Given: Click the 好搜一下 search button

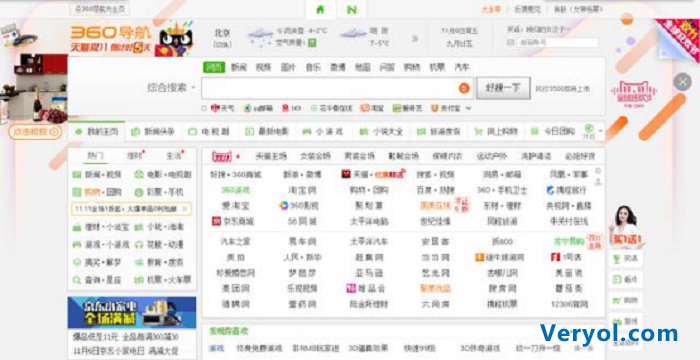Looking at the screenshot, I should [x=503, y=88].
